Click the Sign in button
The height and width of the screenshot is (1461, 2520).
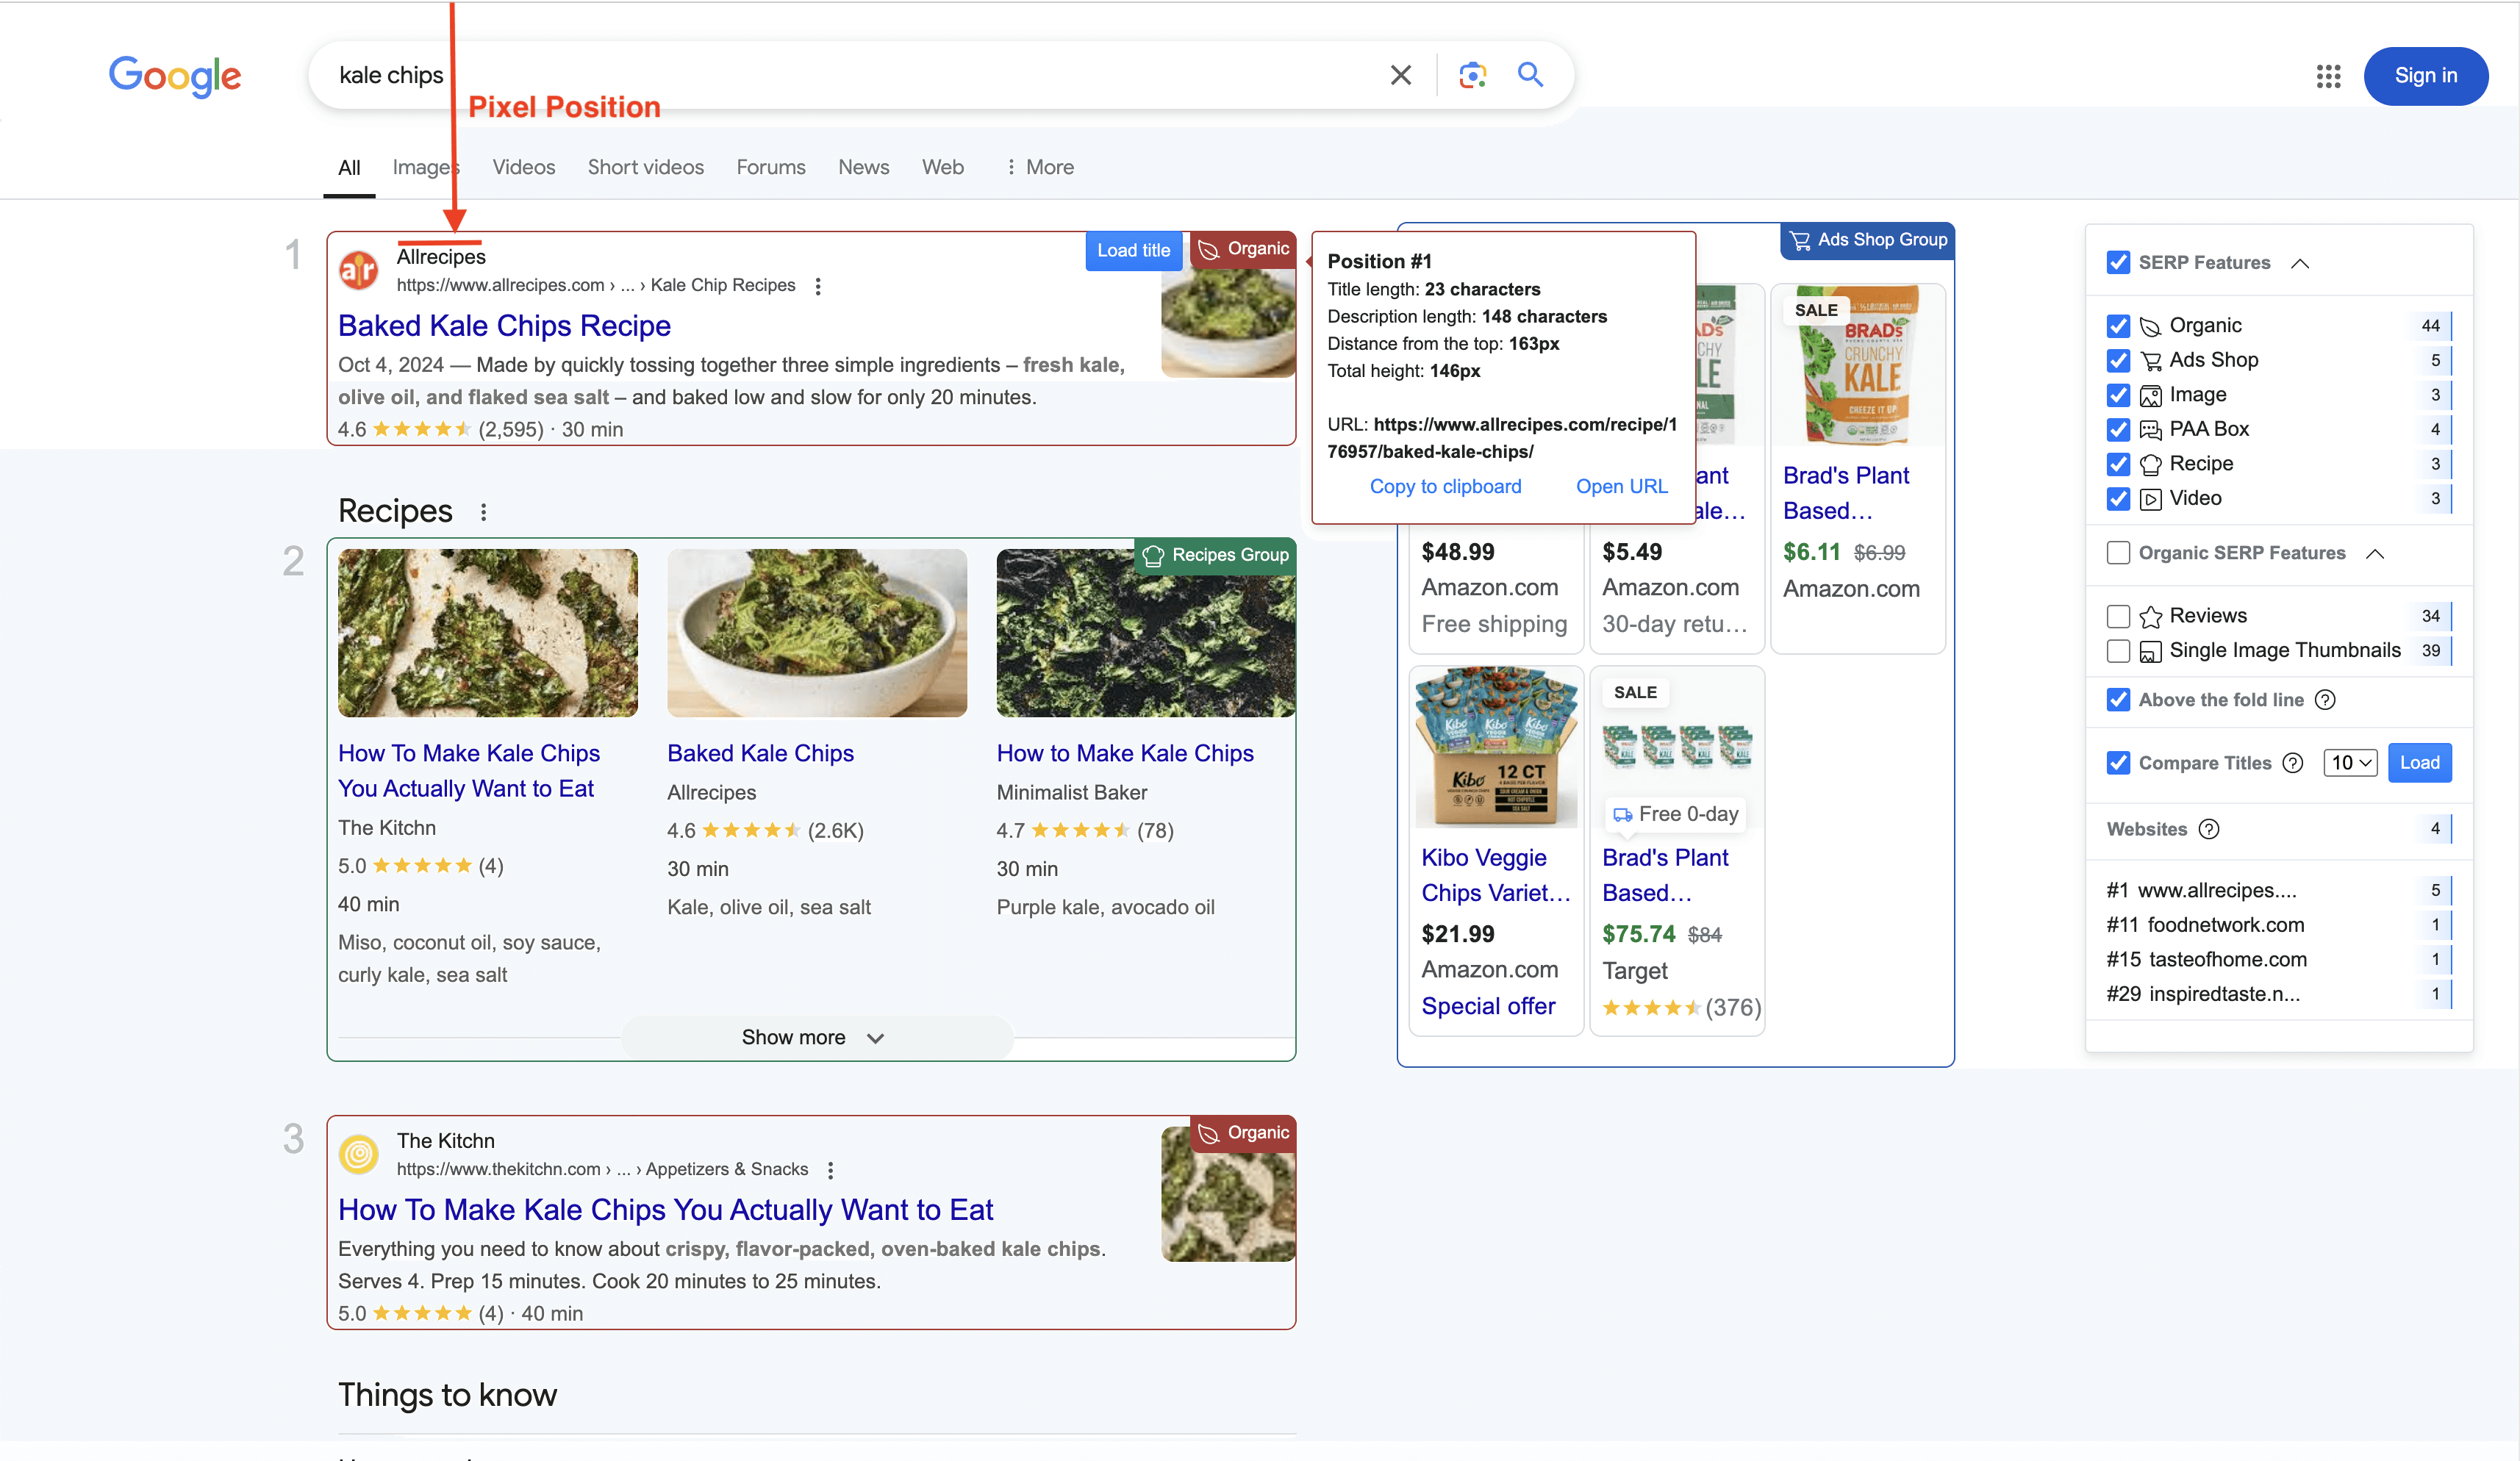(2425, 76)
